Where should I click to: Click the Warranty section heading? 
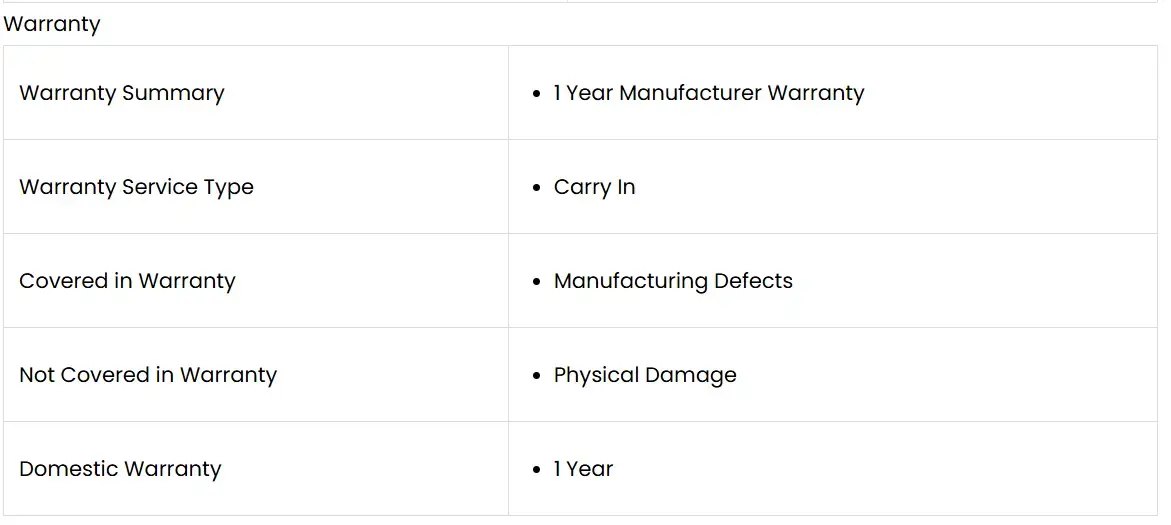pos(52,24)
